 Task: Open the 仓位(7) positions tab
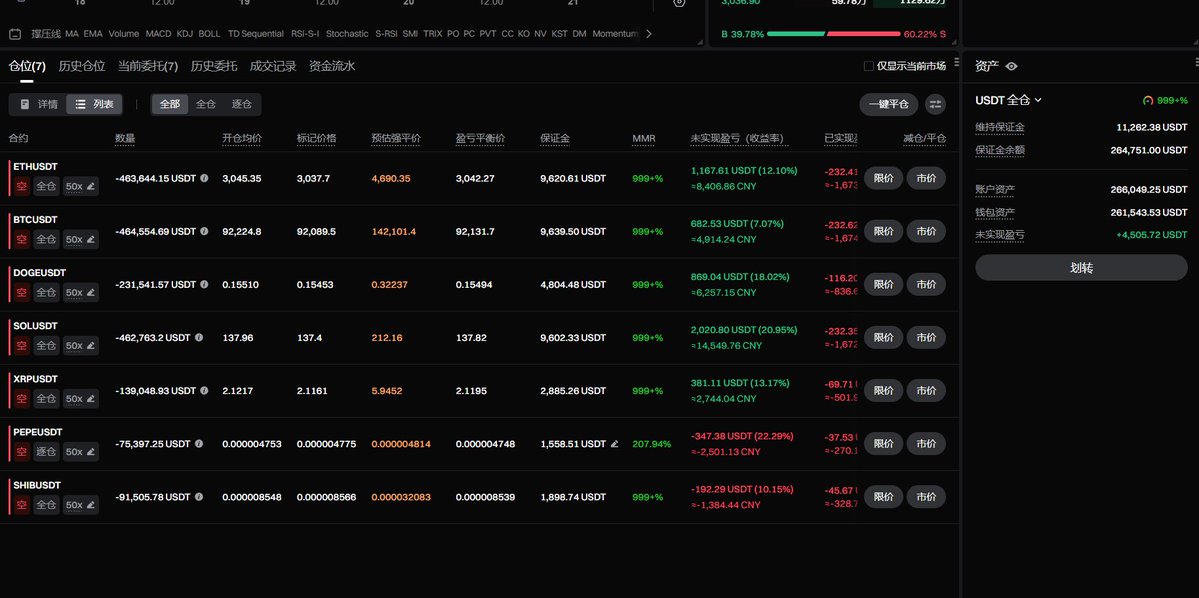[x=27, y=67]
